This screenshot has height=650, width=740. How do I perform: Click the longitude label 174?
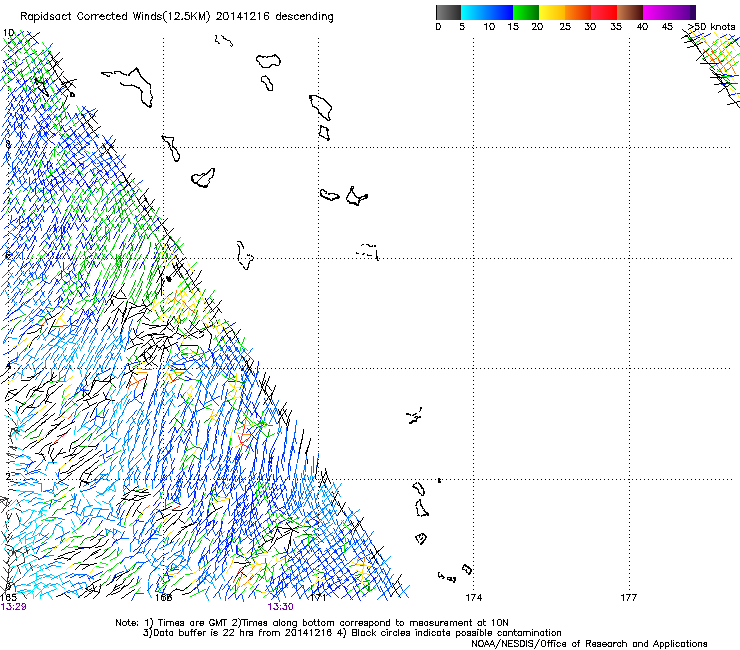pos(474,598)
